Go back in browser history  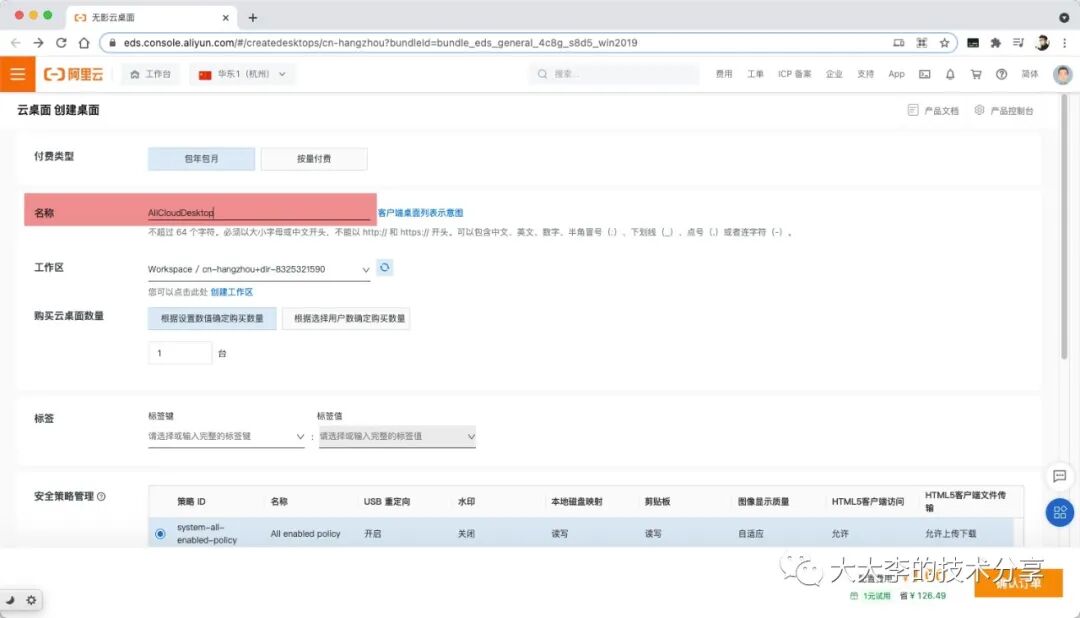(x=15, y=43)
